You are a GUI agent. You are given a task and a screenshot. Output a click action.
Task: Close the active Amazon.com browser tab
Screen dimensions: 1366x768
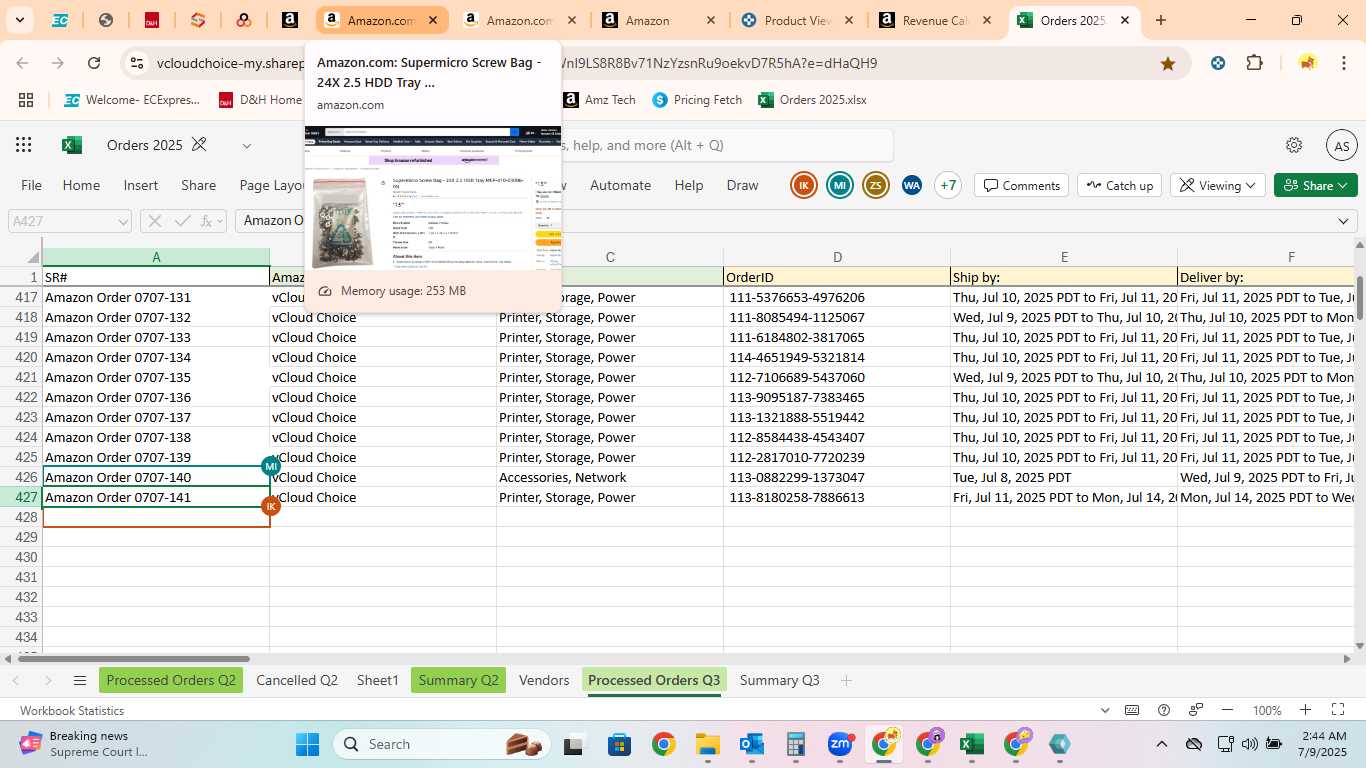pos(432,20)
